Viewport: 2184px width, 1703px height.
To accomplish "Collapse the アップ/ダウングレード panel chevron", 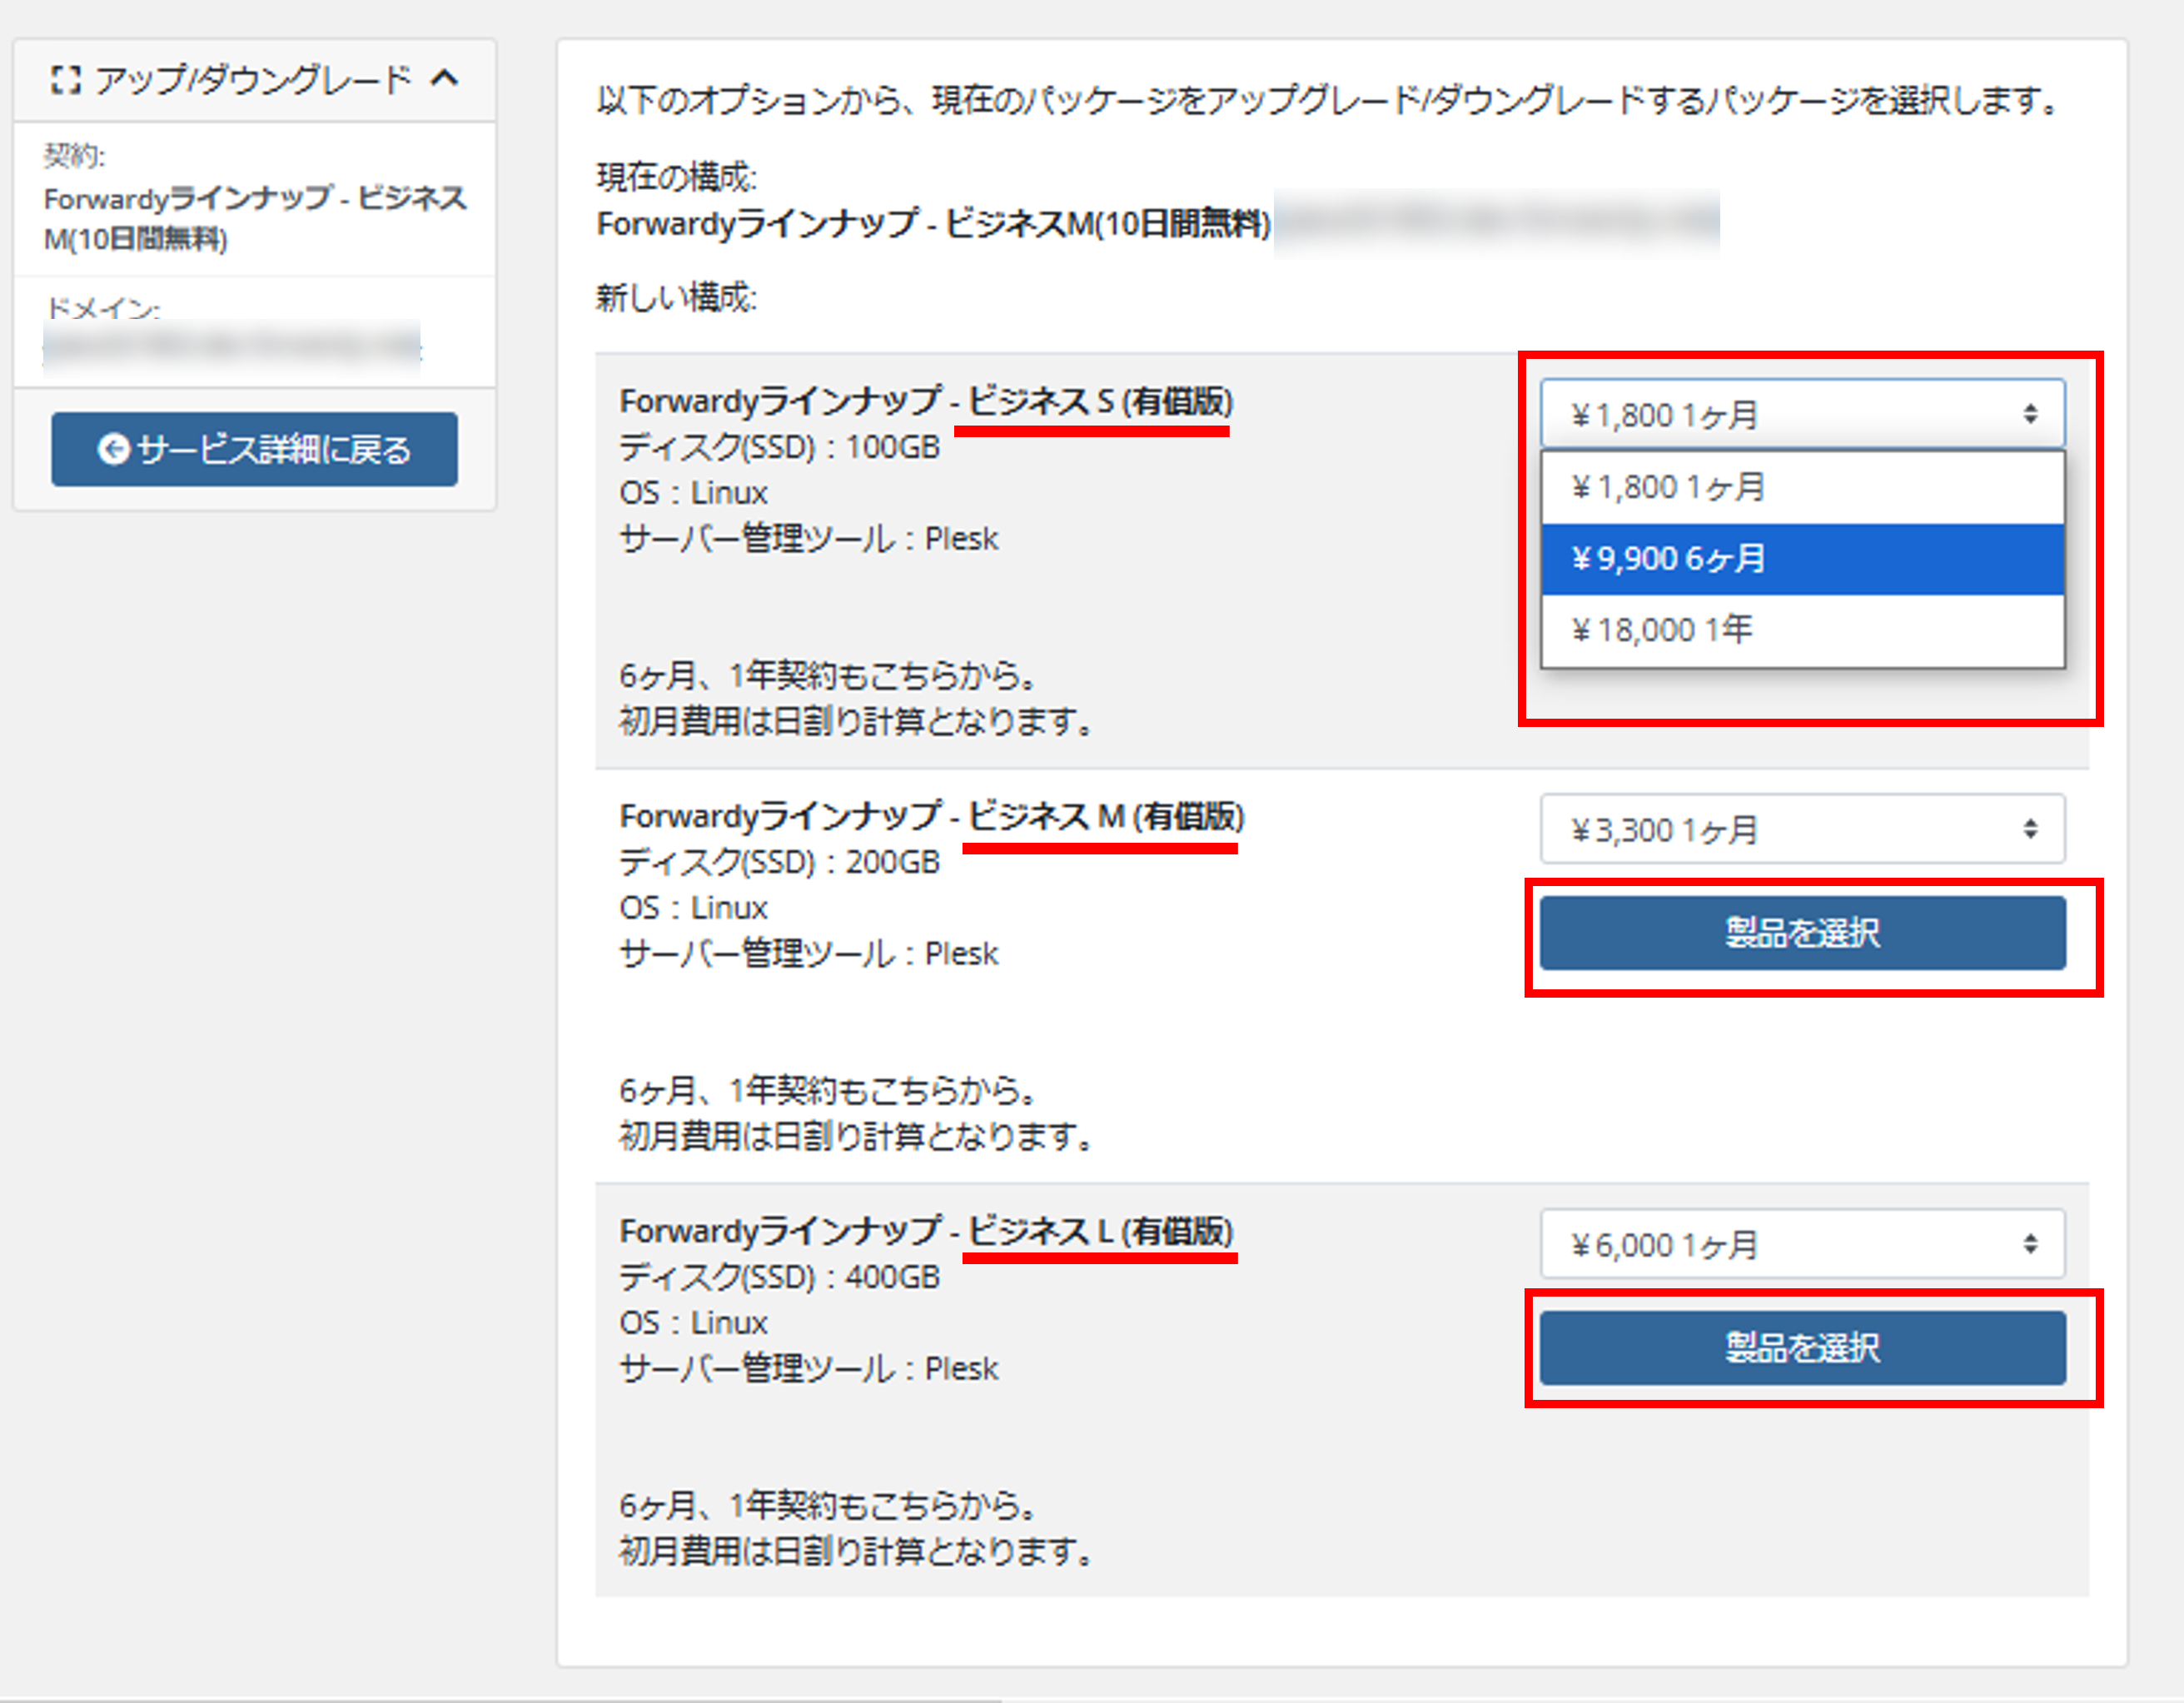I will 445,78.
